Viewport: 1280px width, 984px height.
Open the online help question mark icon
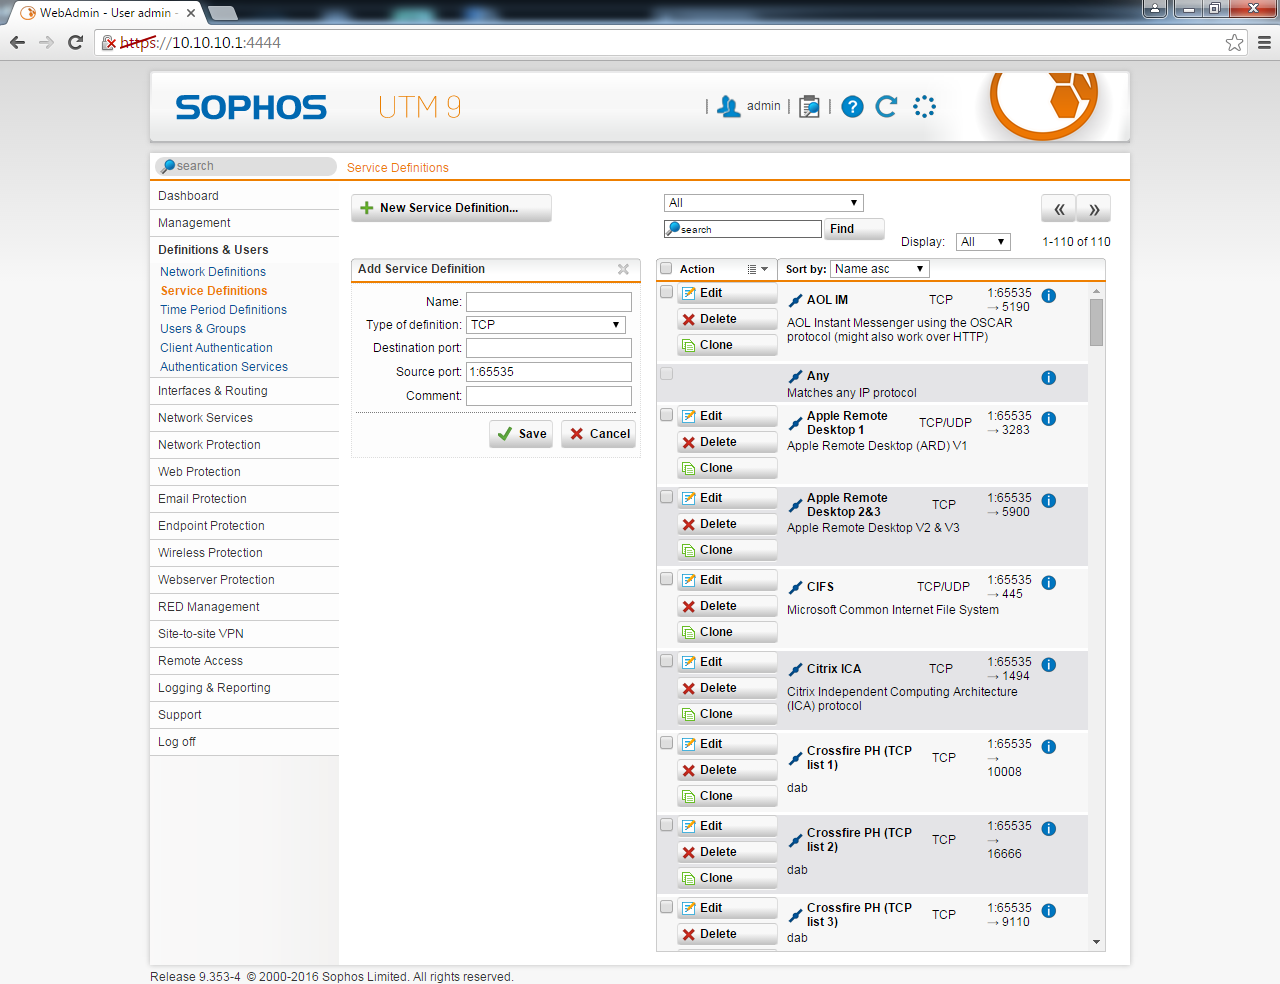pyautogui.click(x=852, y=107)
